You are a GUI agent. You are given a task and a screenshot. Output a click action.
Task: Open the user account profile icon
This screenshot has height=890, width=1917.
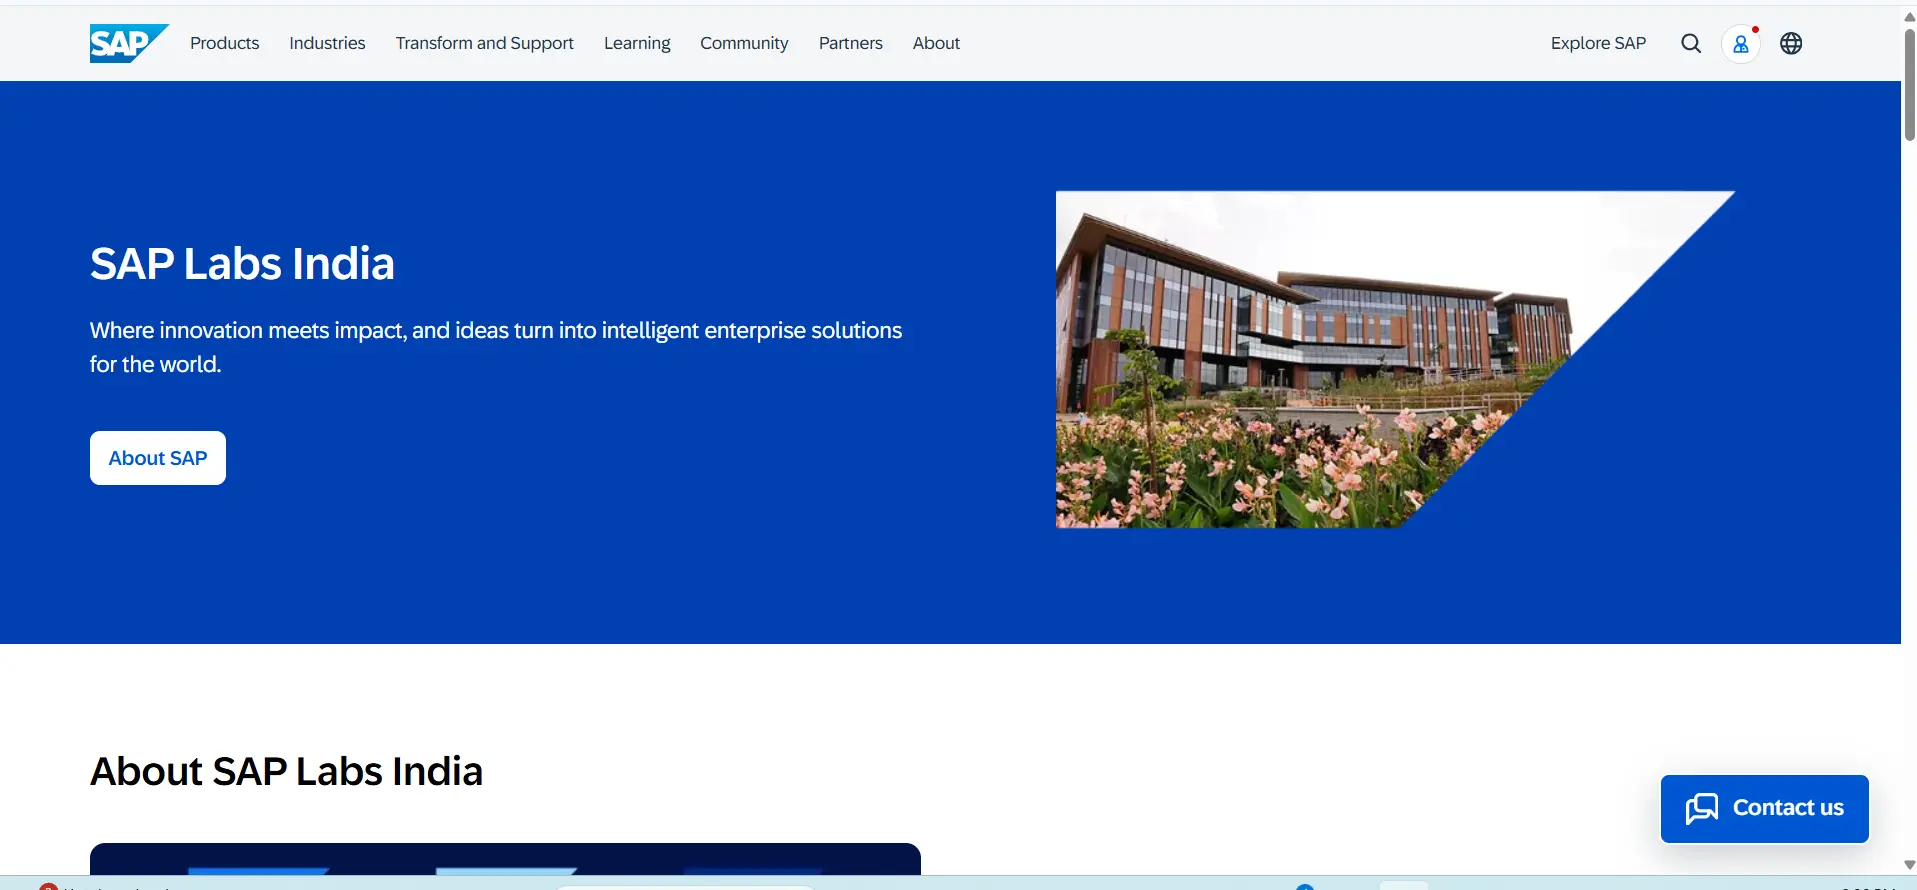pos(1741,44)
